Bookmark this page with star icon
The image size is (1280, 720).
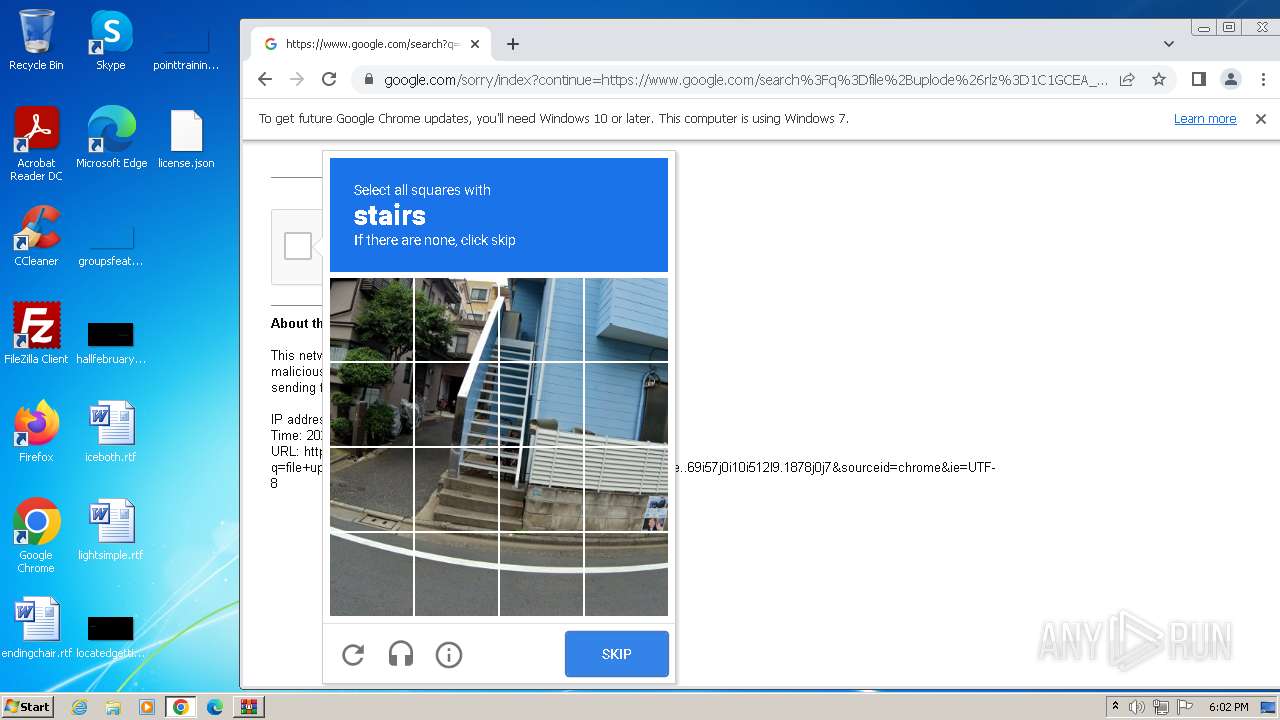click(1159, 79)
